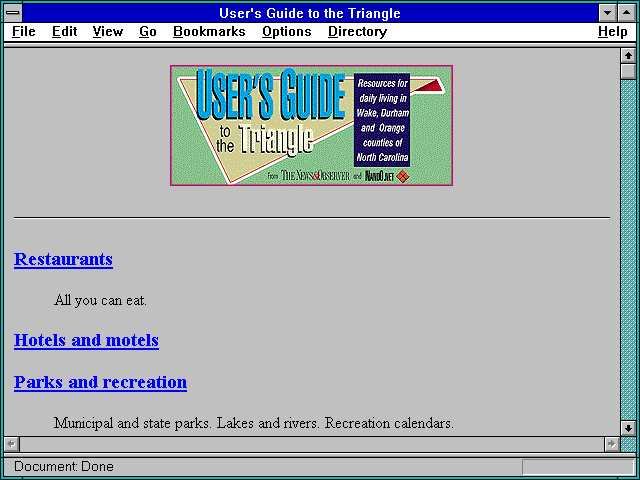
Task: Click the horizontal scrollbar right arrow
Action: (x=612, y=444)
